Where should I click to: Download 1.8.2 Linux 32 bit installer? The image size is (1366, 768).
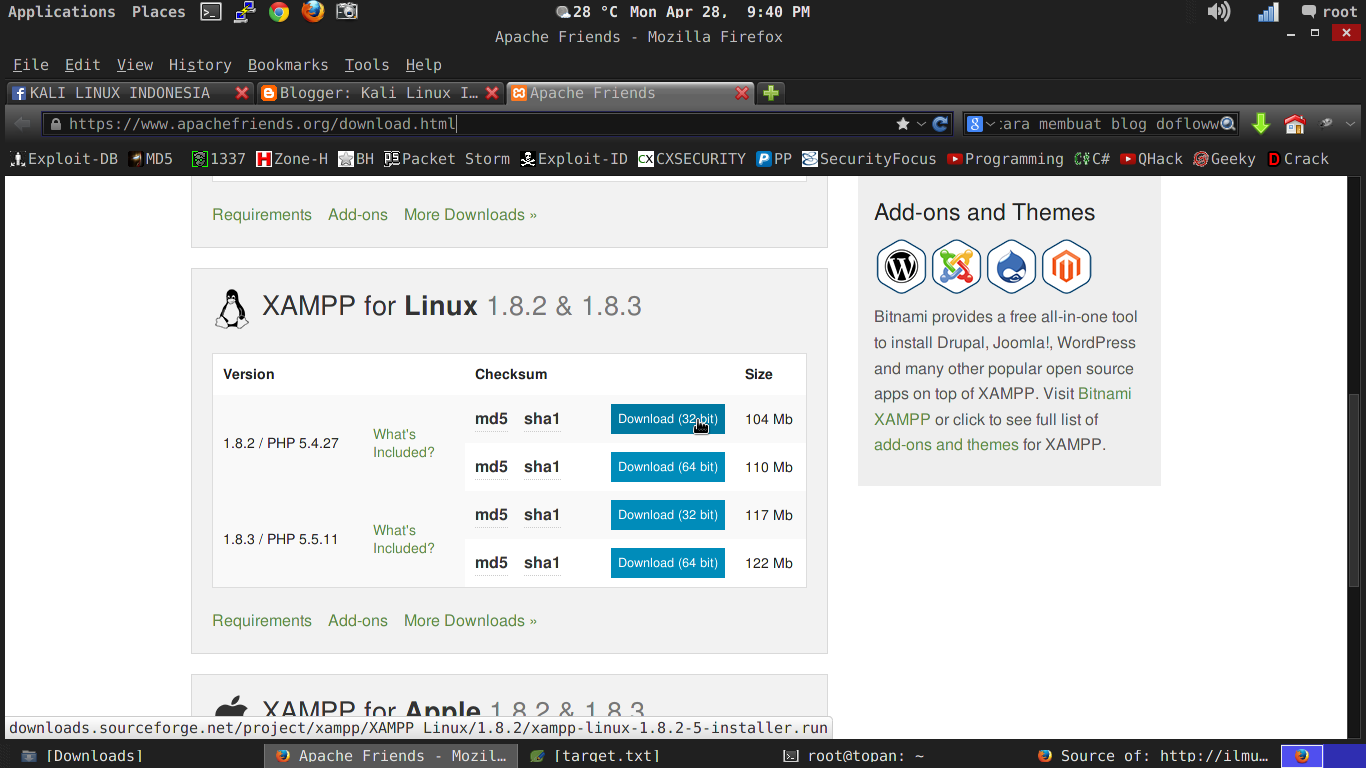tap(668, 419)
